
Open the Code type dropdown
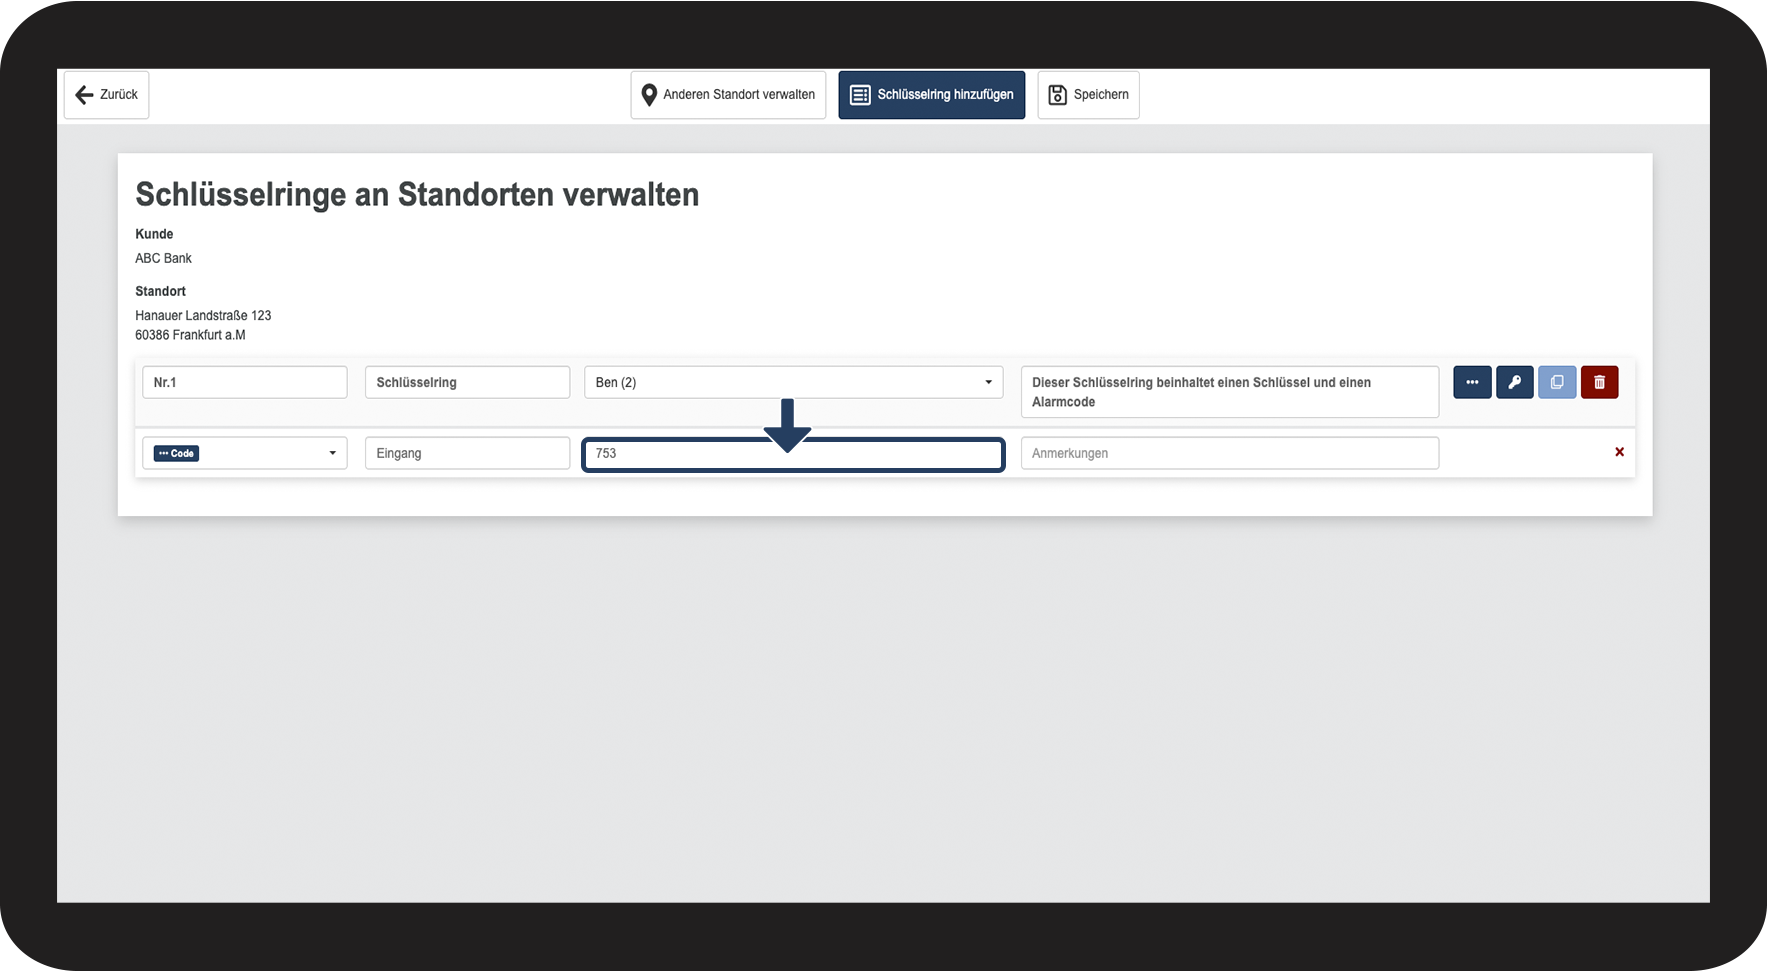pyautogui.click(x=245, y=453)
